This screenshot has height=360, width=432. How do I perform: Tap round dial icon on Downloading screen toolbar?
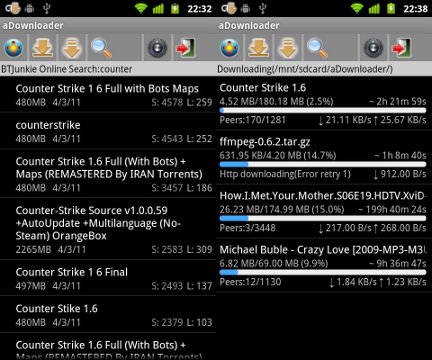(x=373, y=48)
